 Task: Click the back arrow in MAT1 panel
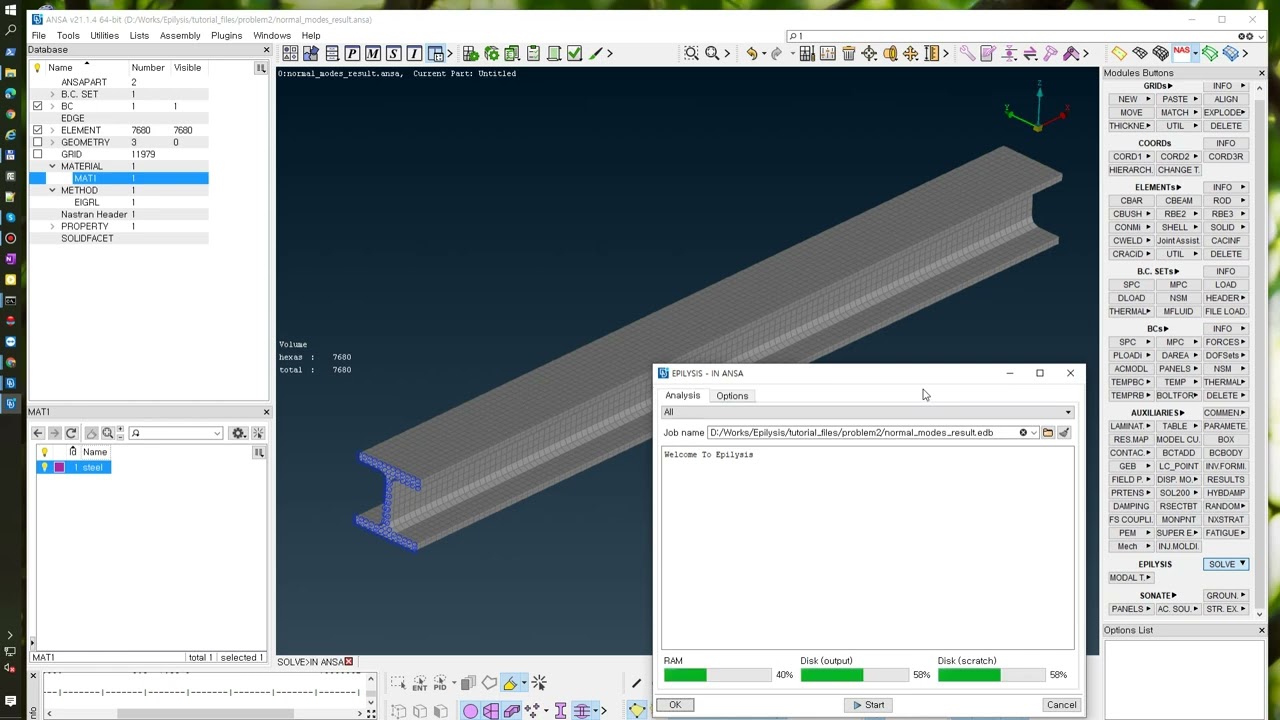38,433
